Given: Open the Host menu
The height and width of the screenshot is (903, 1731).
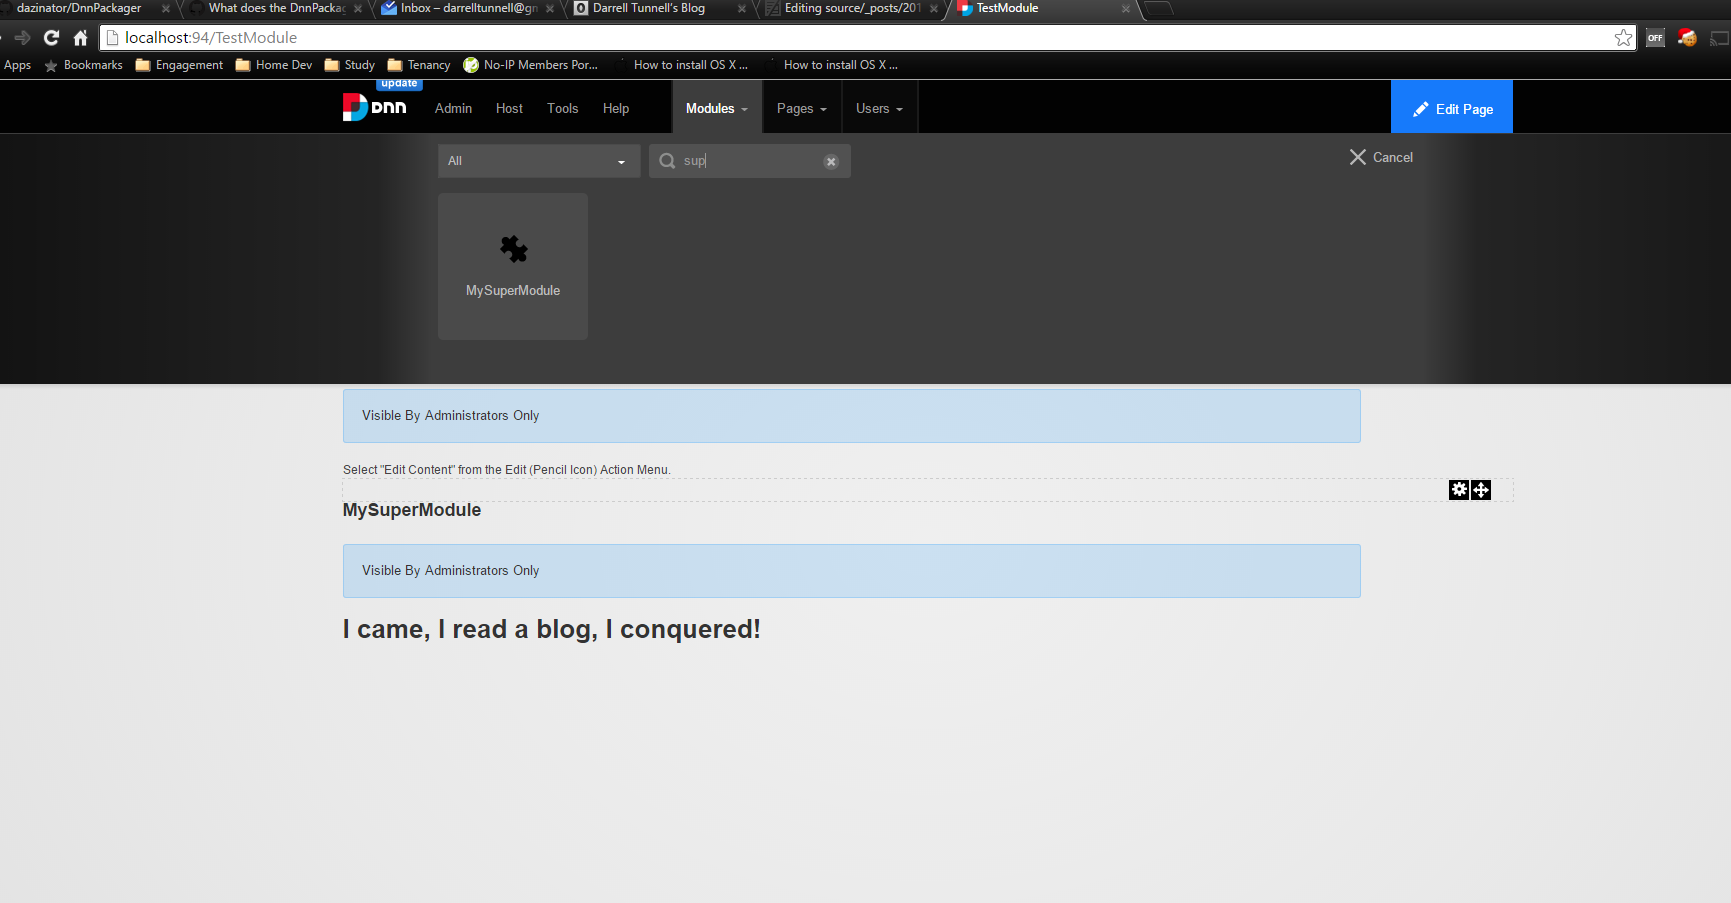Looking at the screenshot, I should point(509,108).
